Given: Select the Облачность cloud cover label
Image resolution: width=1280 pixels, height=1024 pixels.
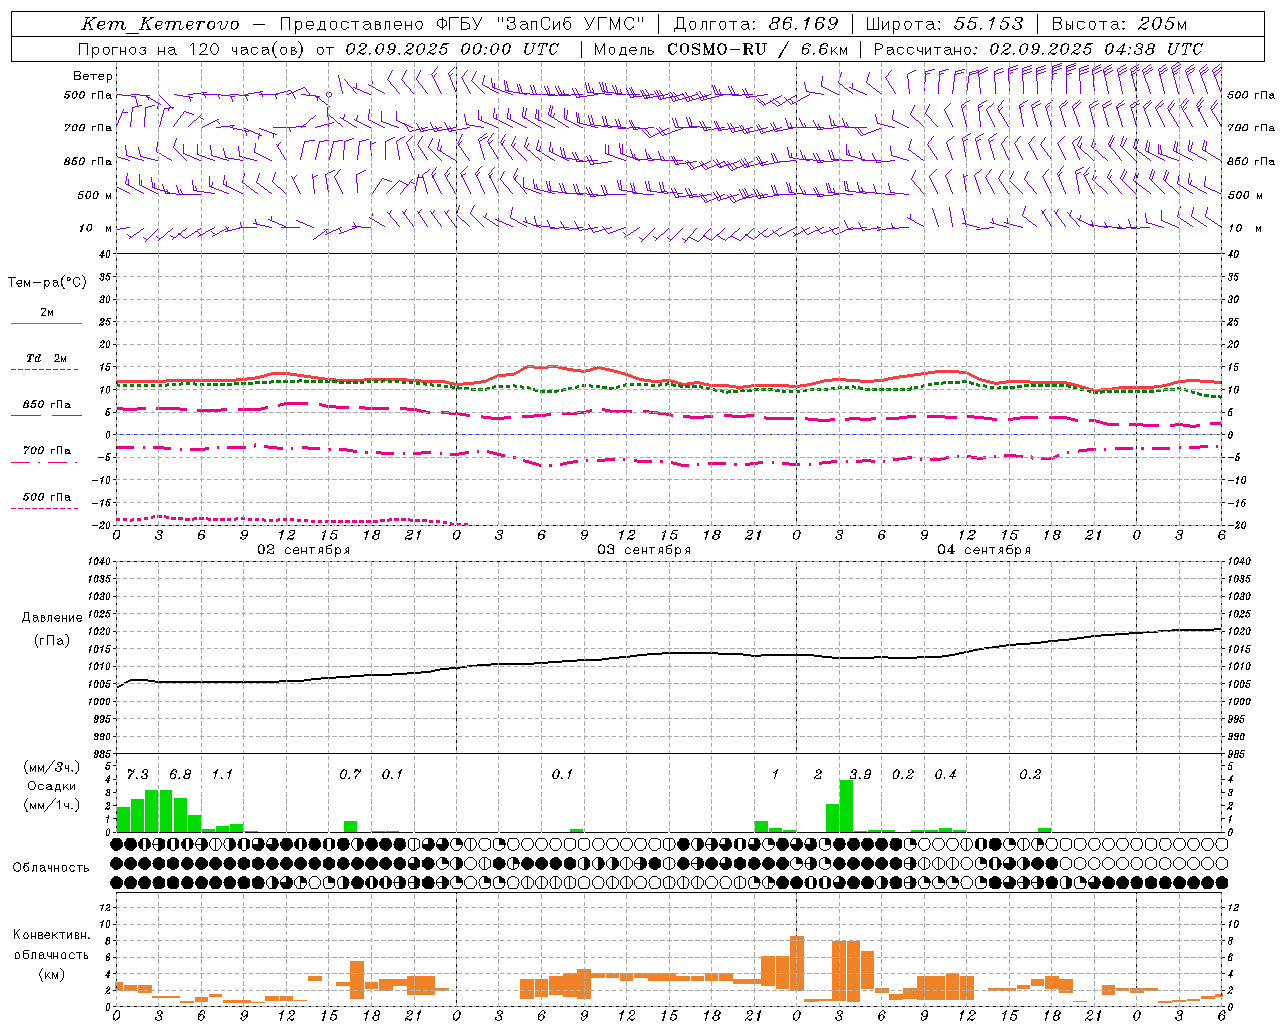Looking at the screenshot, I should [51, 868].
